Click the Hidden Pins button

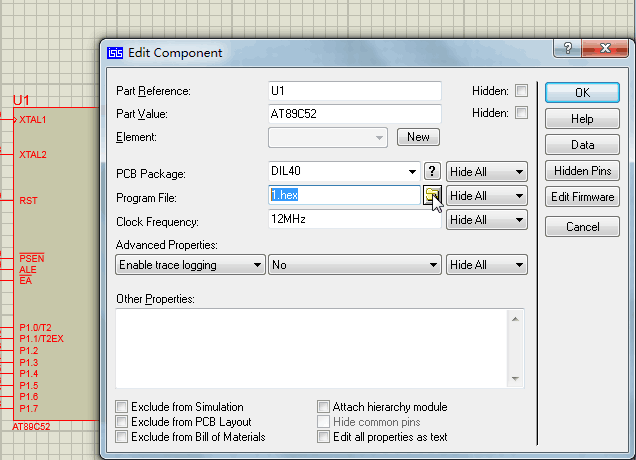tap(582, 171)
